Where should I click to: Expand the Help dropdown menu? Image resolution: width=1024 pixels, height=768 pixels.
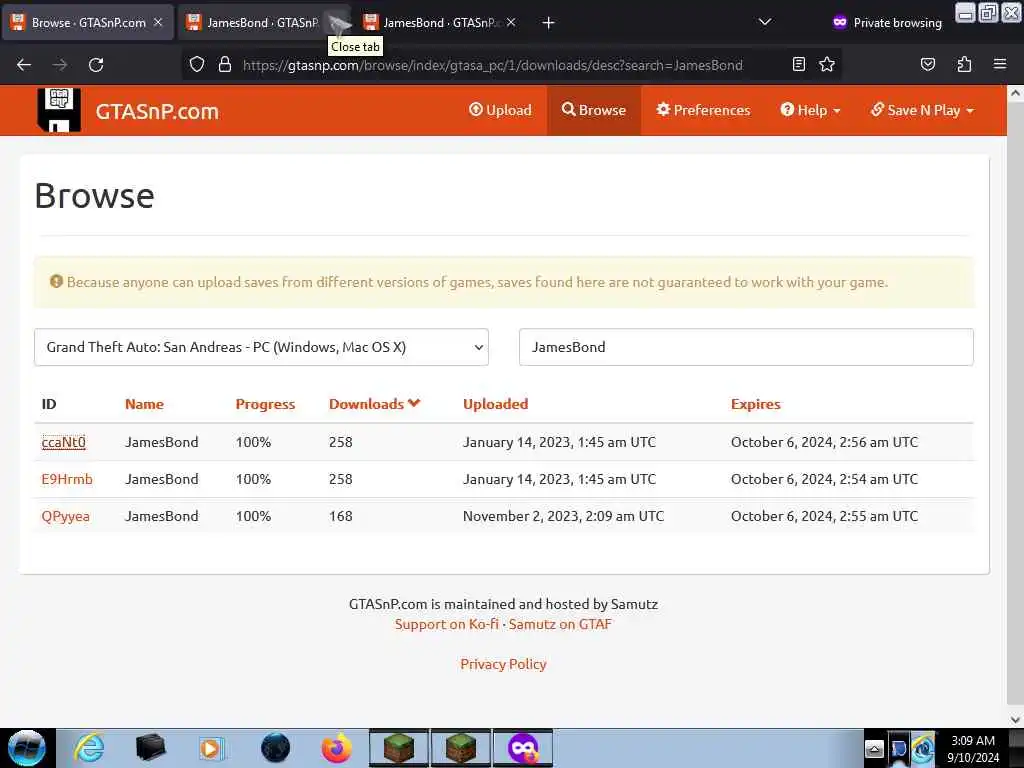[810, 110]
